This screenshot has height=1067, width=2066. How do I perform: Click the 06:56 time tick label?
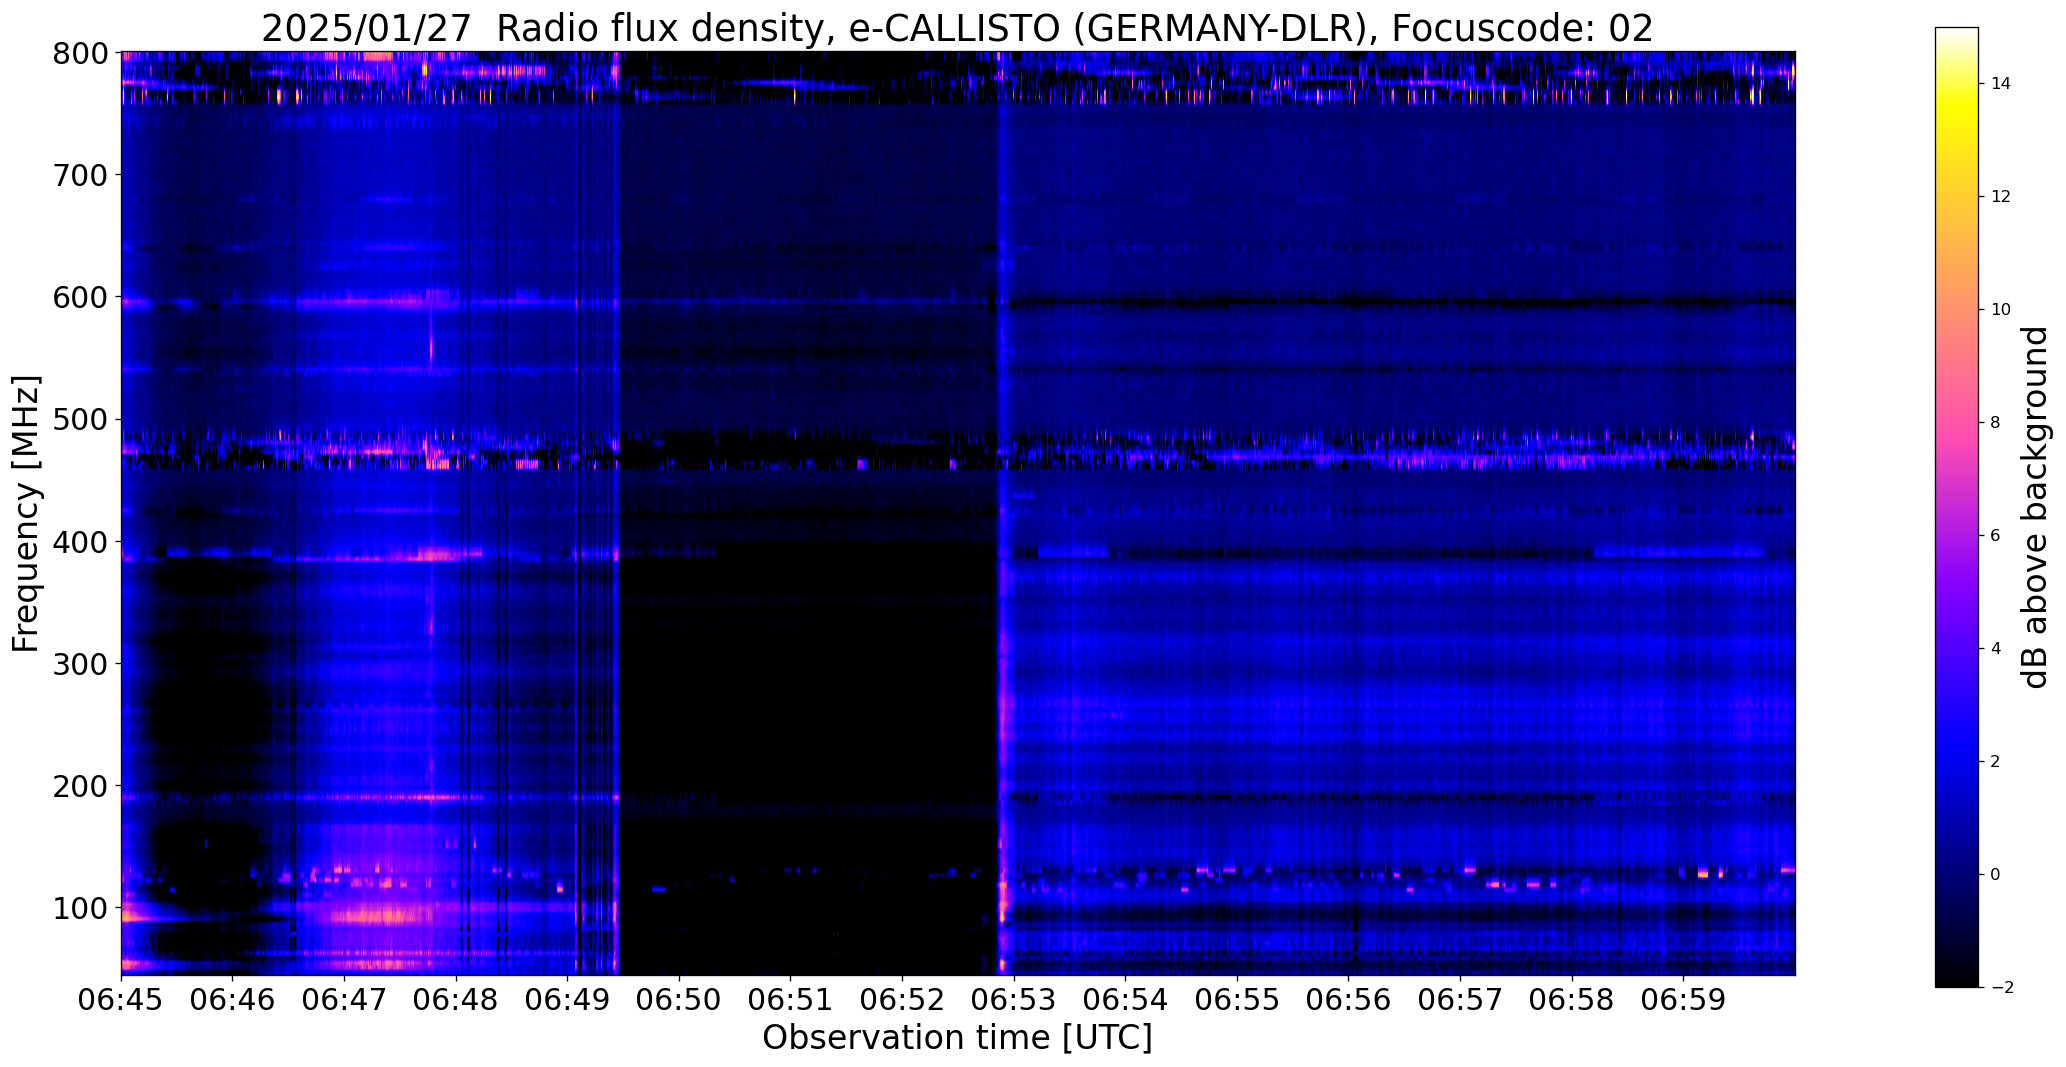1349,1000
